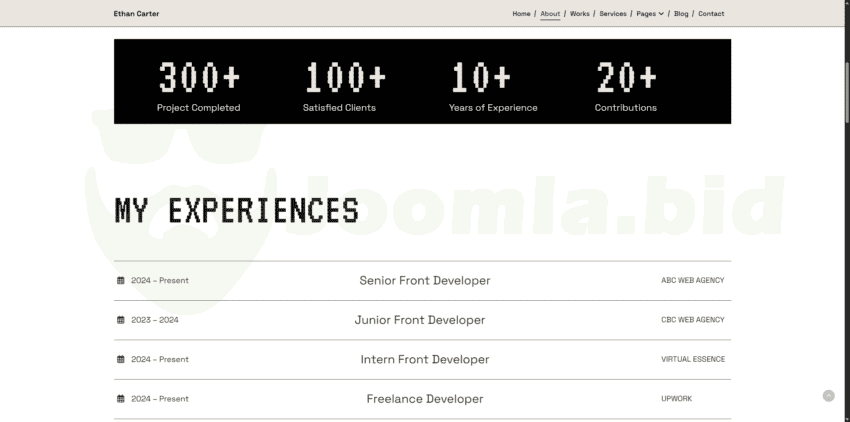
Task: Click the calendar icon in the 2023 - 2024 row
Action: click(x=121, y=320)
